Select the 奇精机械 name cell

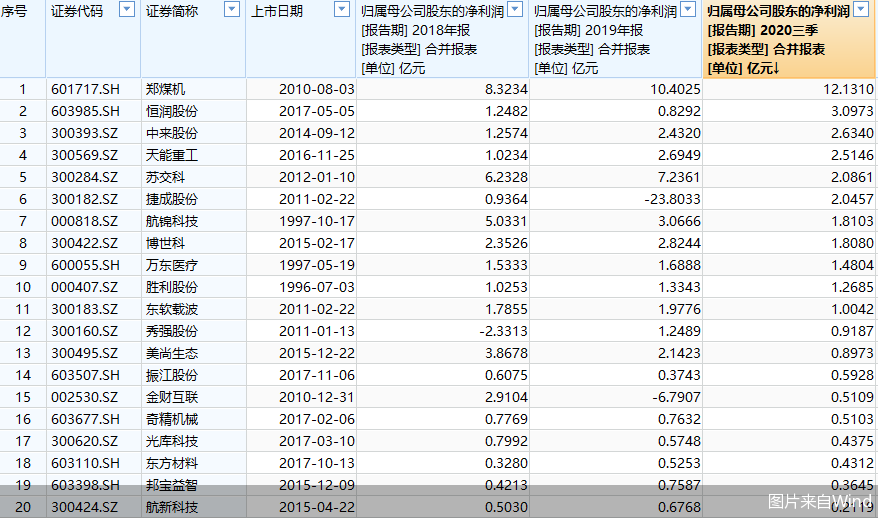[x=172, y=419]
